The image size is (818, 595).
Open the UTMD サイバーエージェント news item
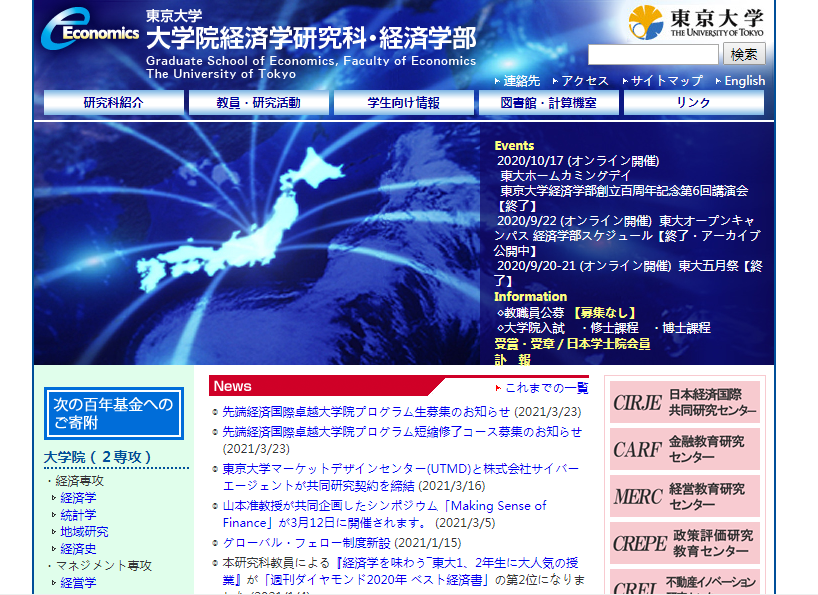401,477
